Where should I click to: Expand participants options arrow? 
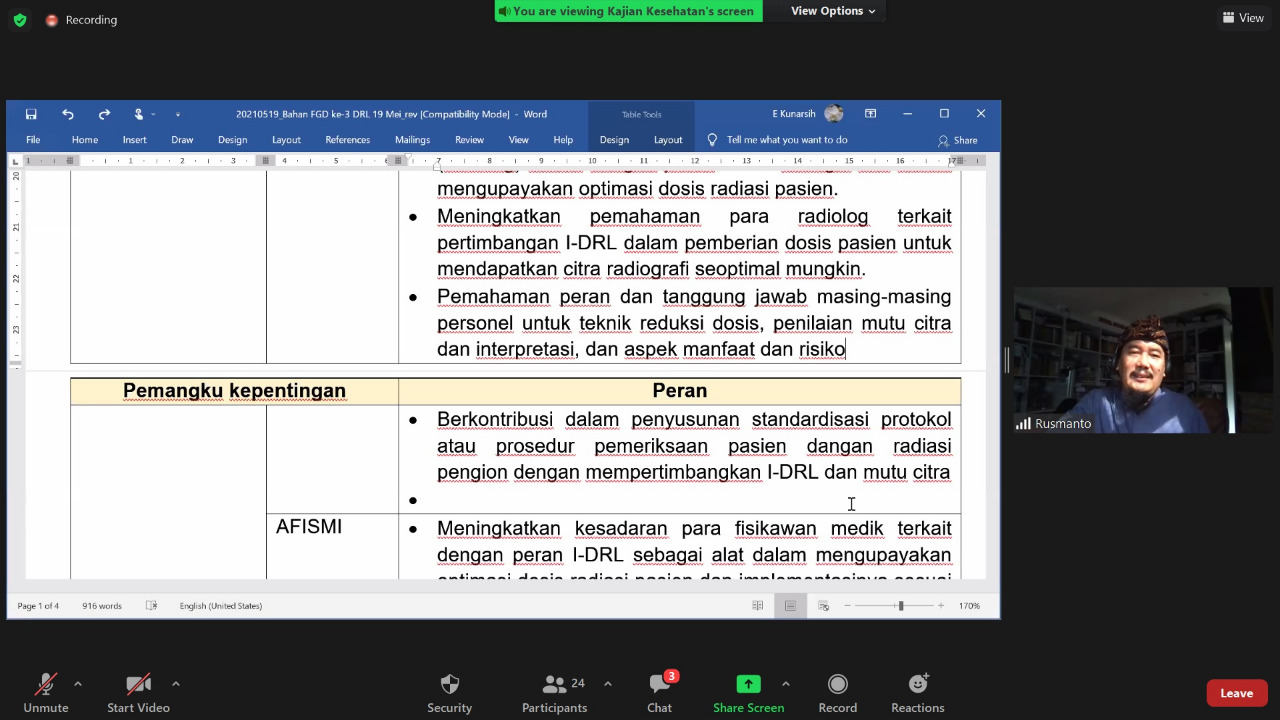607,684
